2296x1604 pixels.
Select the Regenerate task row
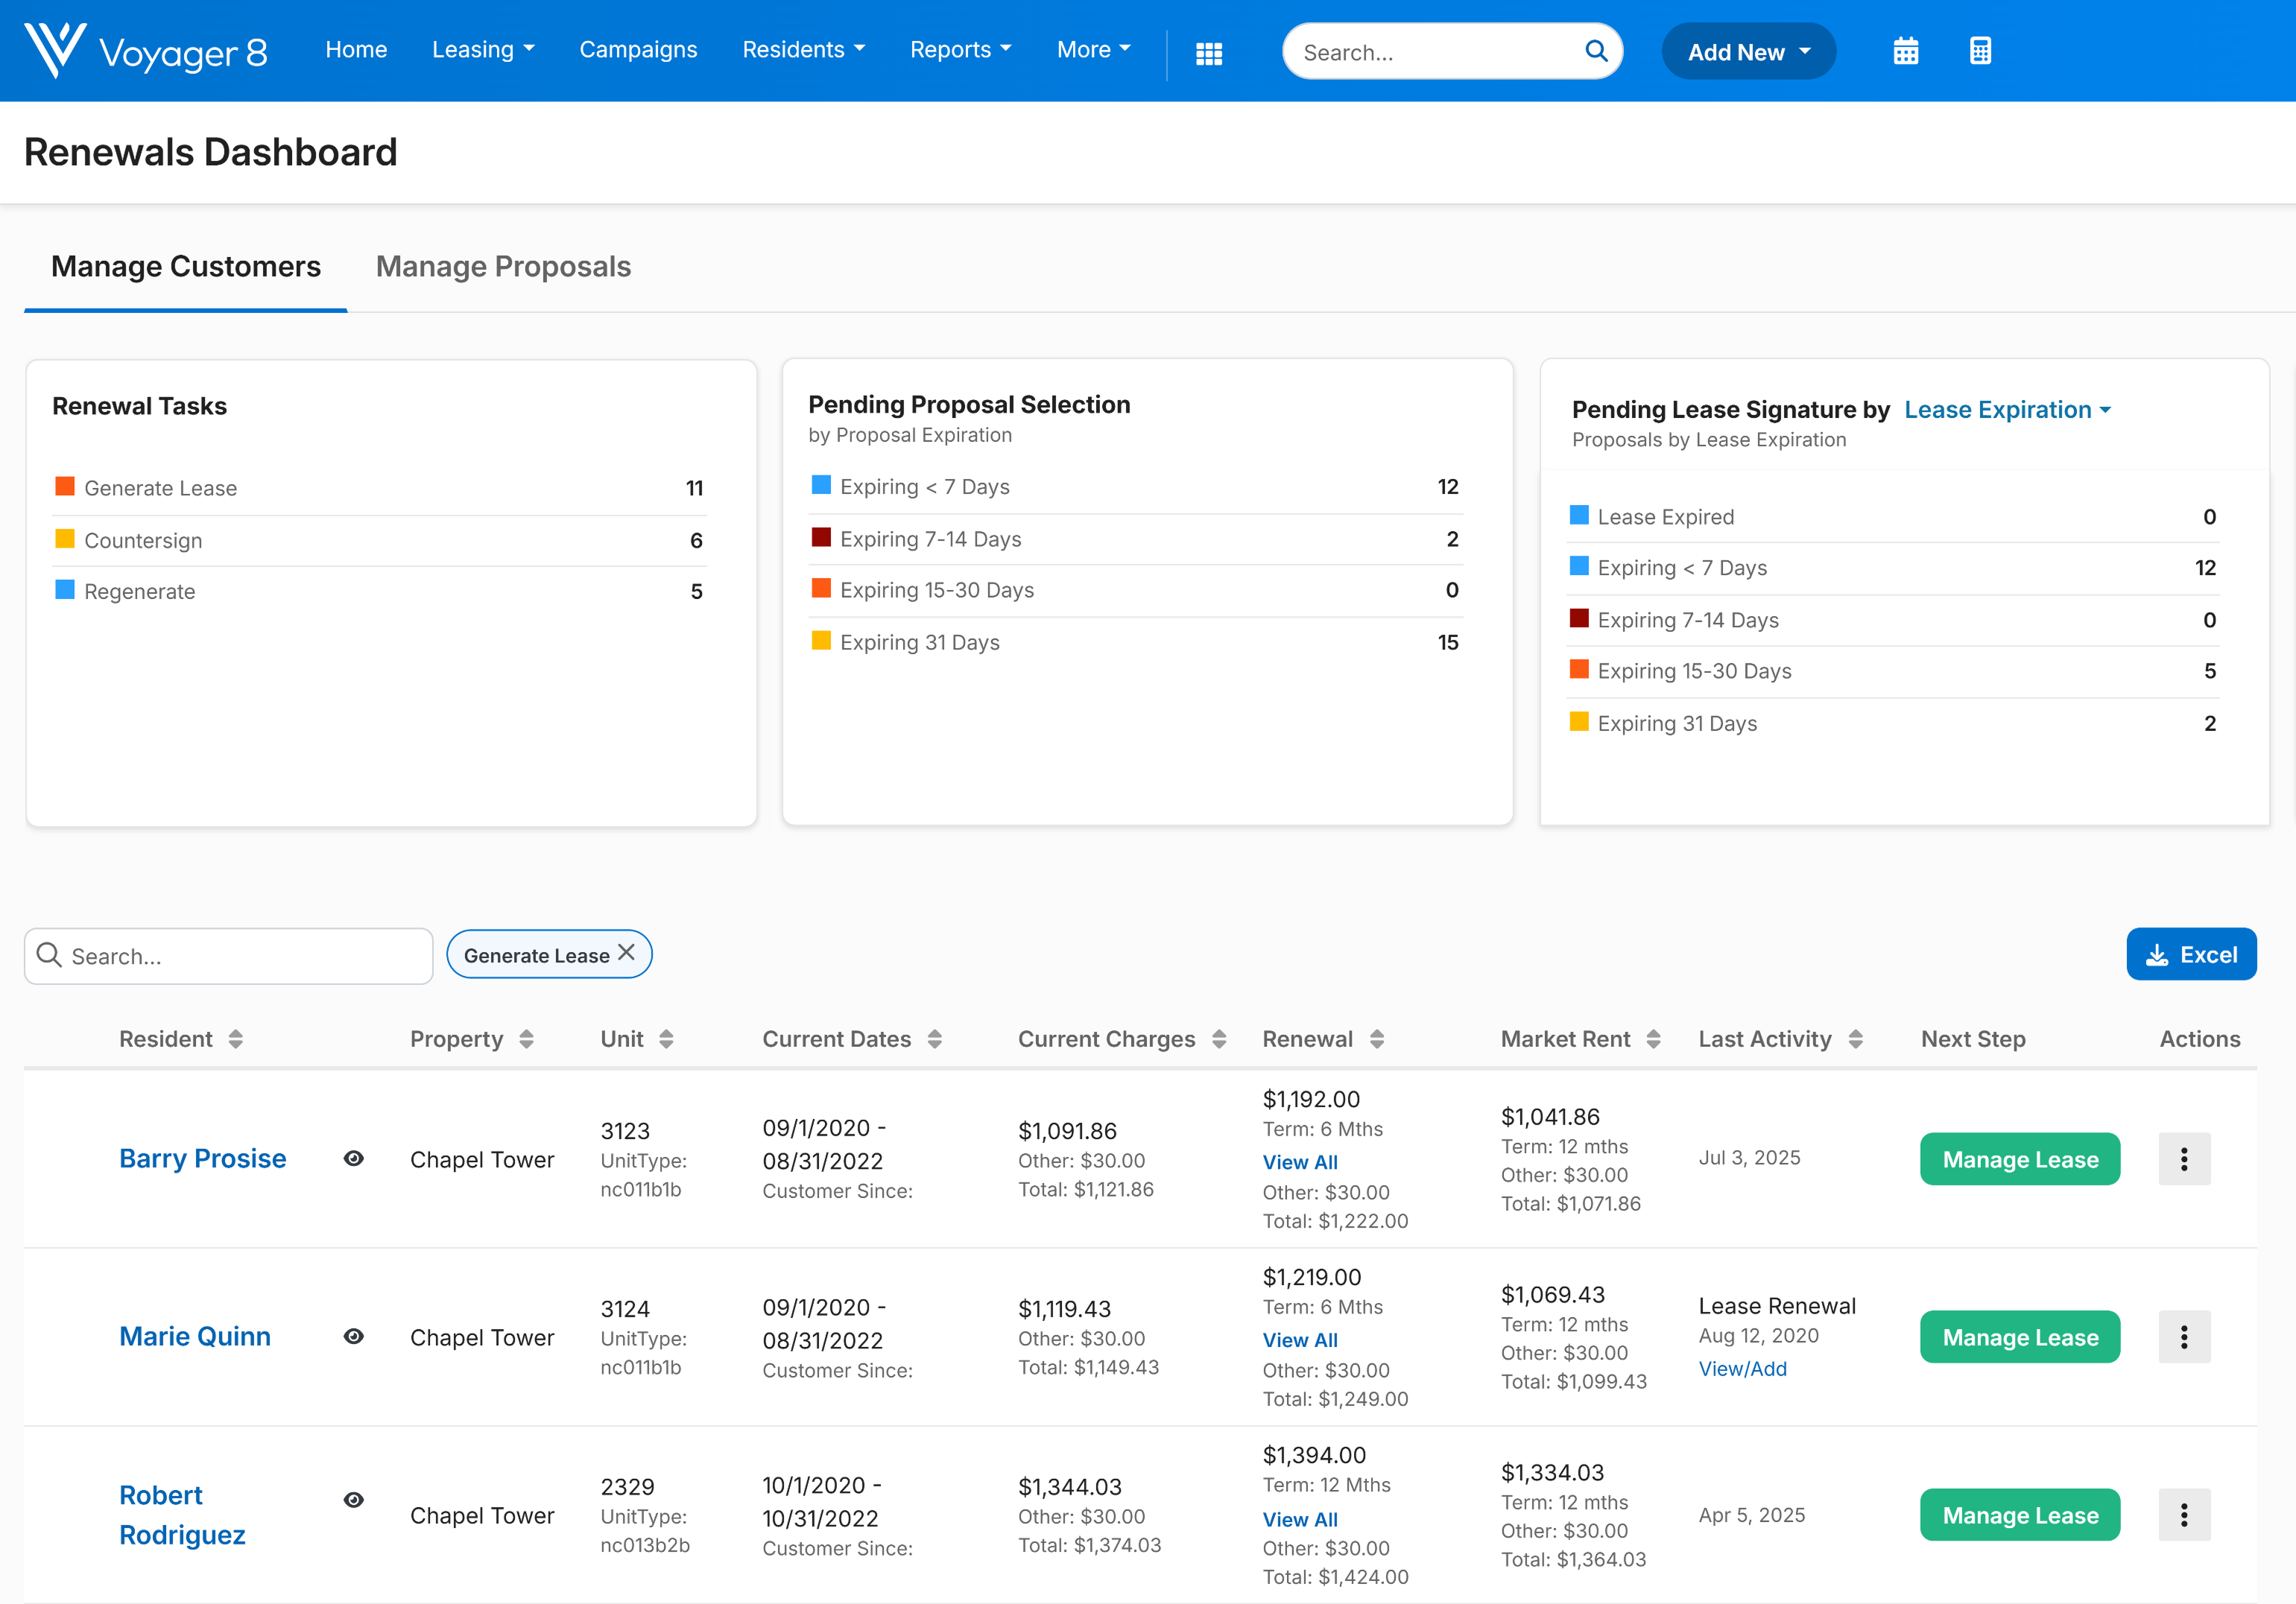(380, 591)
